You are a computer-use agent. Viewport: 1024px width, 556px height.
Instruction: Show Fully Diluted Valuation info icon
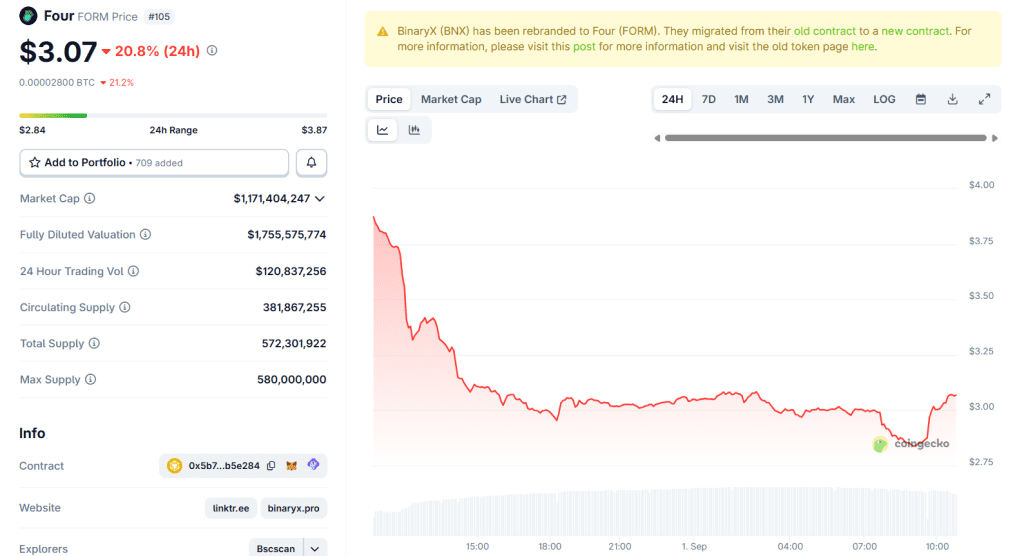pos(146,235)
